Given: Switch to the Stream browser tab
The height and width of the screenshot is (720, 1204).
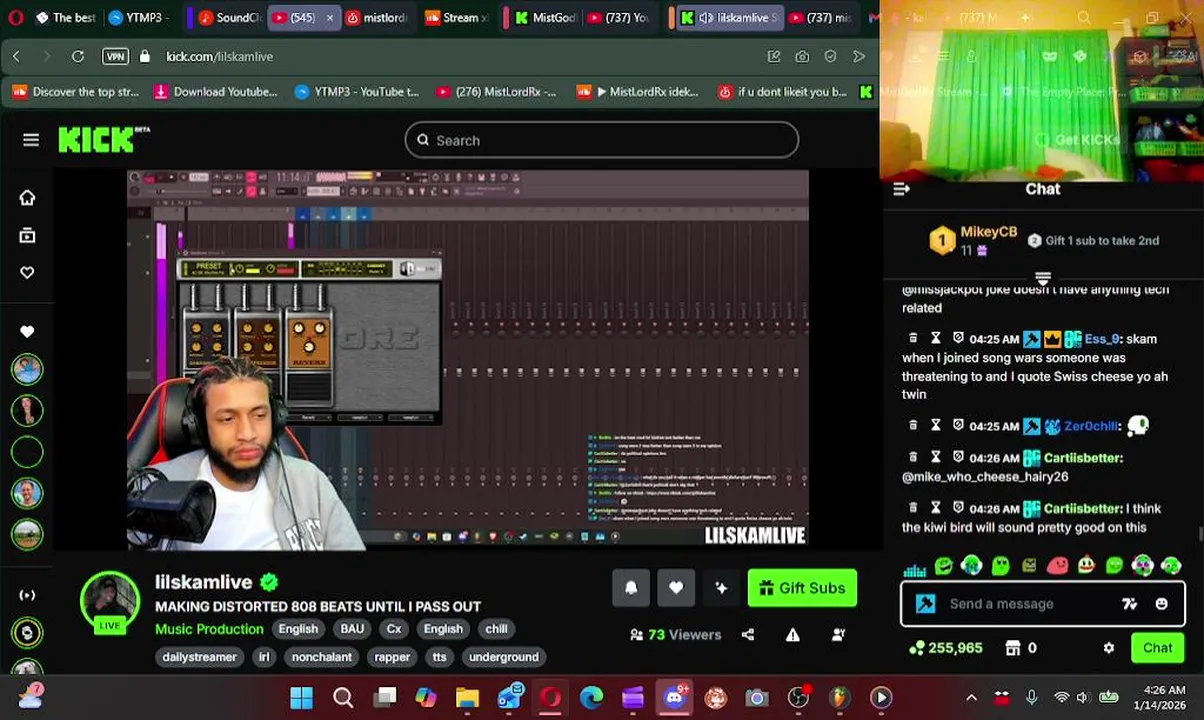Looking at the screenshot, I should (458, 17).
